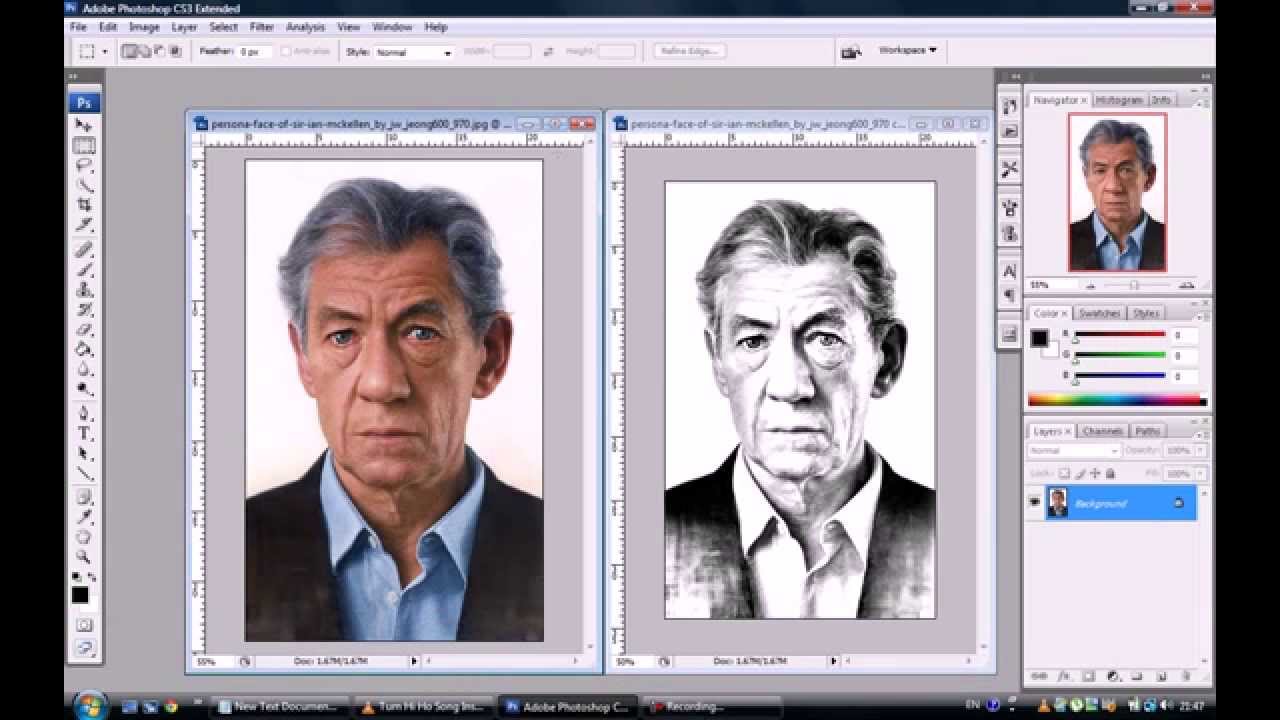Open the layer blend mode dropdown
Image resolution: width=1280 pixels, height=720 pixels.
(1072, 450)
